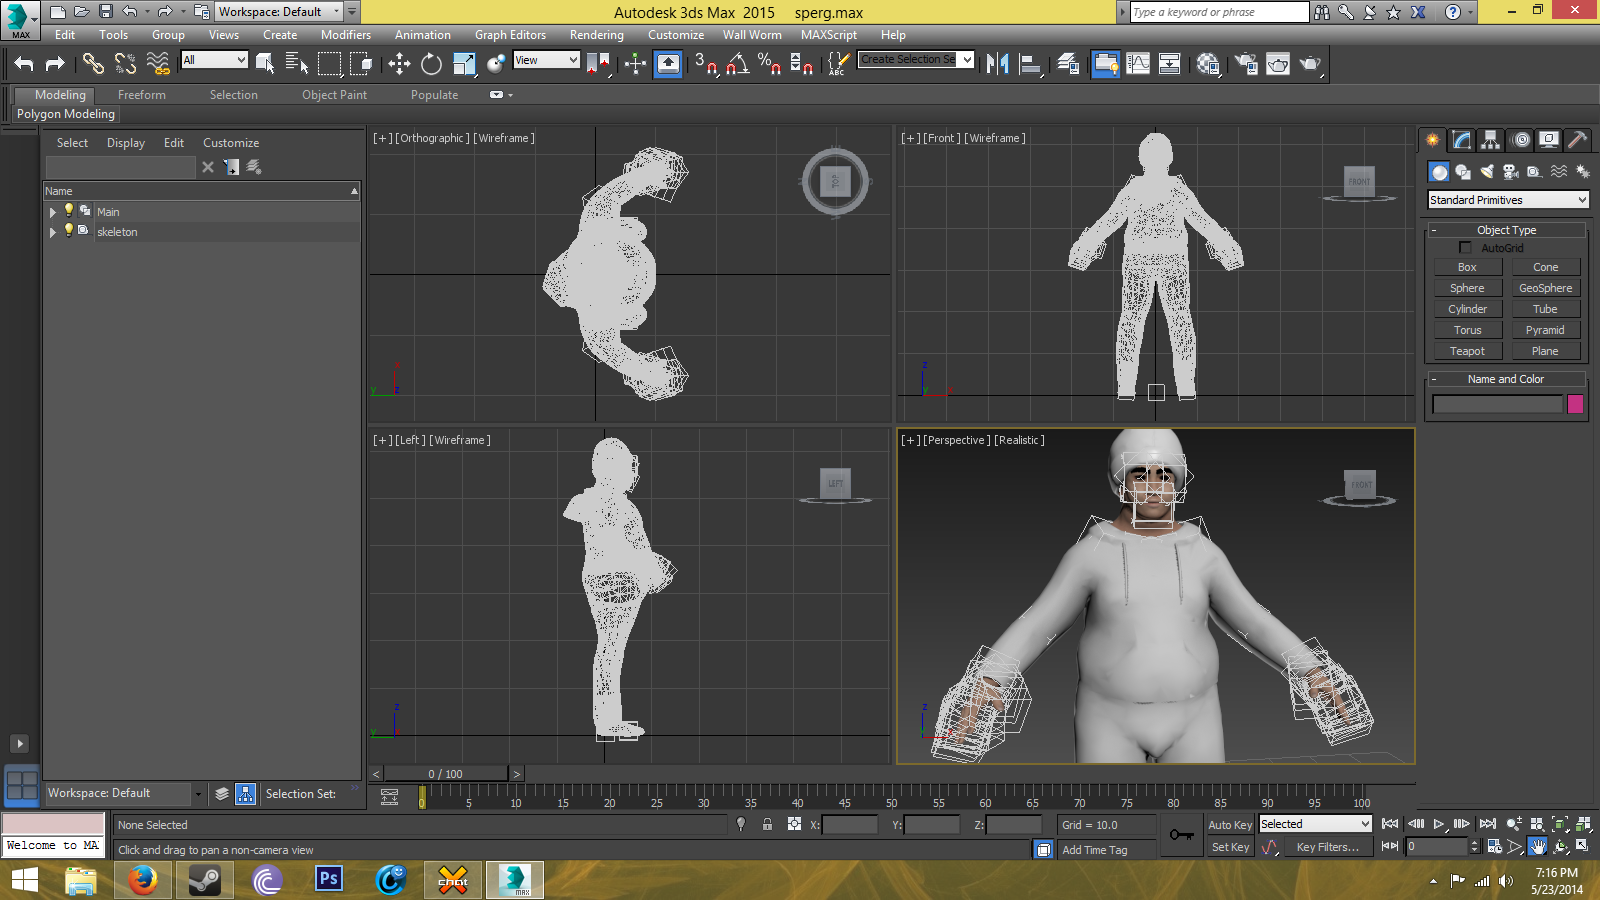Select the Helpers category button

click(x=1535, y=172)
